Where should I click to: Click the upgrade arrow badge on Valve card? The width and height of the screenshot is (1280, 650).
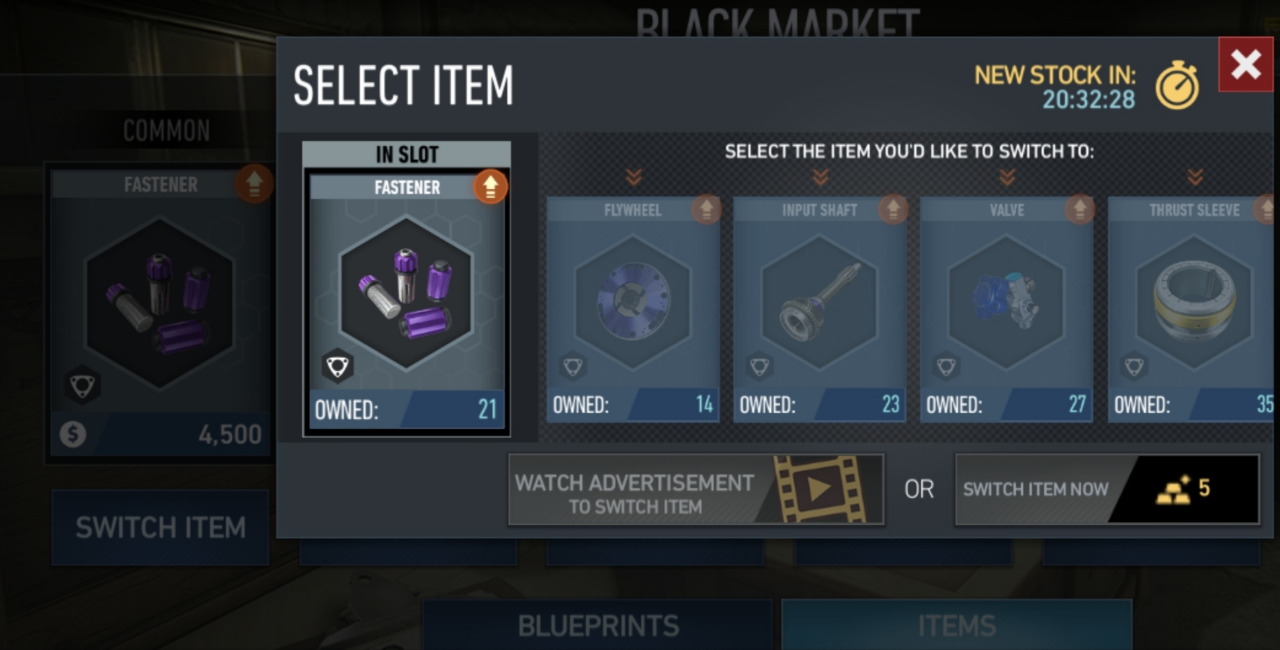tap(1079, 209)
